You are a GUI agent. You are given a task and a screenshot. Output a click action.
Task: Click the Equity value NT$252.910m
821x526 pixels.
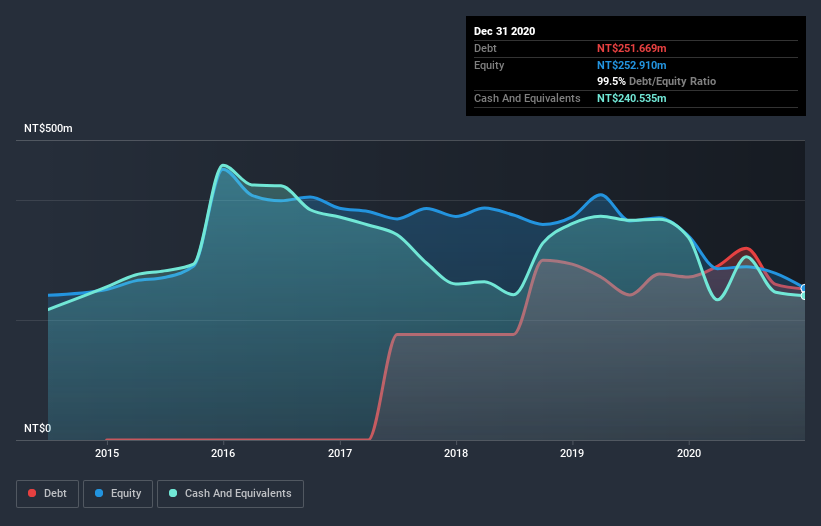[x=631, y=65]
